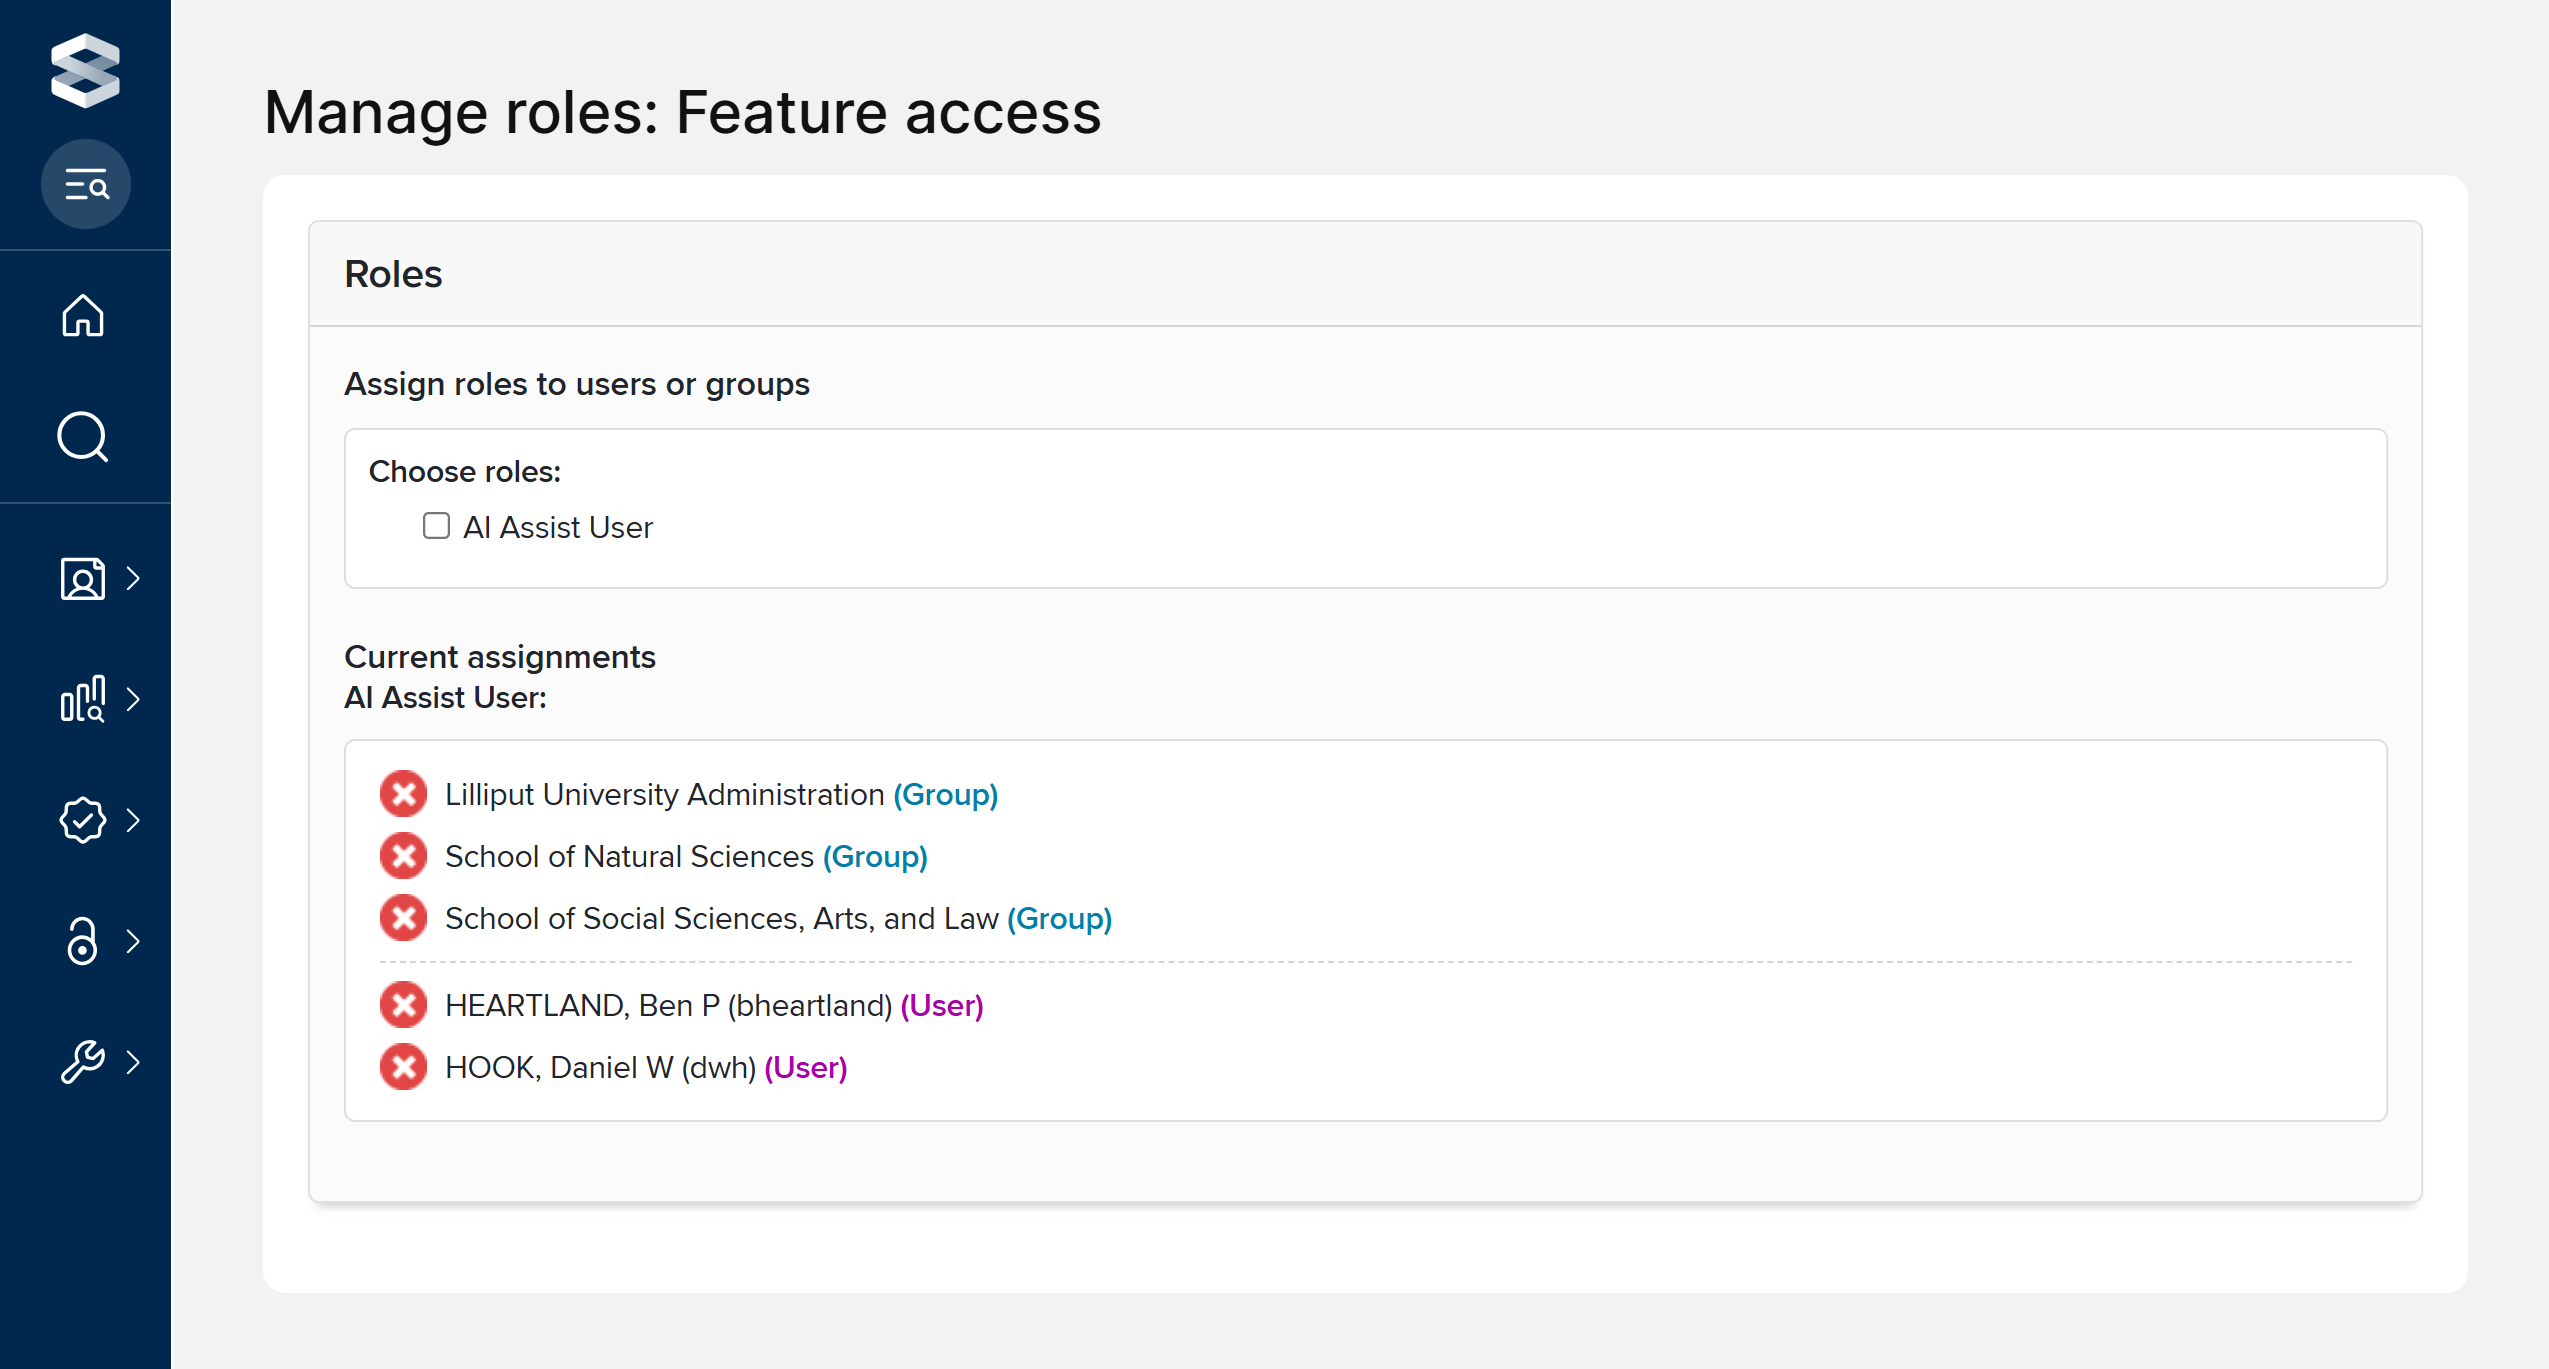Click the Symplectic logo in the sidebar
Image resolution: width=2549 pixels, height=1369 pixels.
point(85,70)
